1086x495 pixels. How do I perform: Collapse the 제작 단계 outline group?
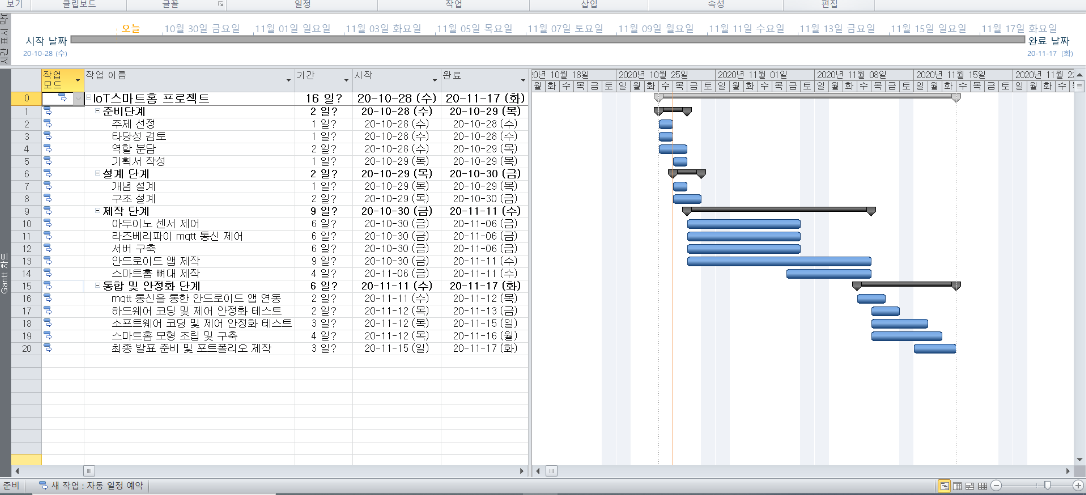coord(98,210)
